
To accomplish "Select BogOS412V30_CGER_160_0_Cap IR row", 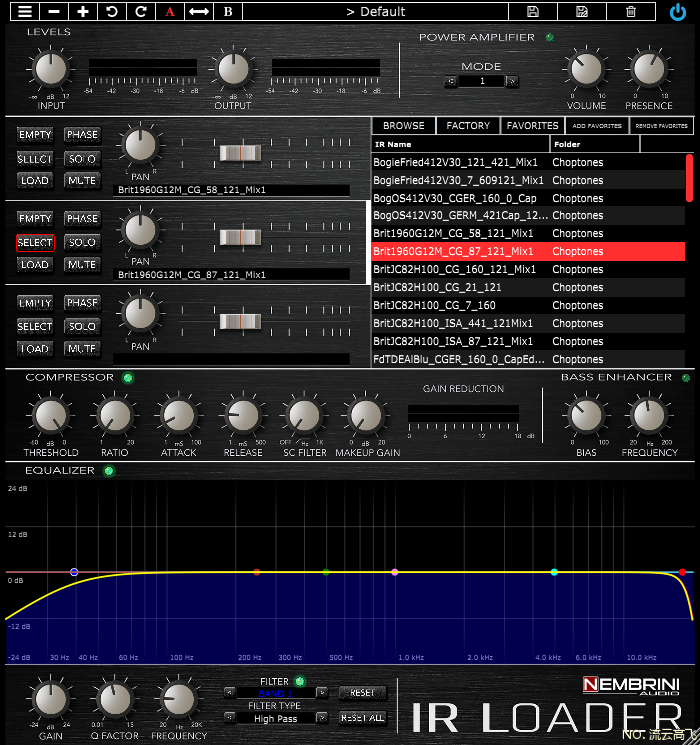I will [x=528, y=198].
